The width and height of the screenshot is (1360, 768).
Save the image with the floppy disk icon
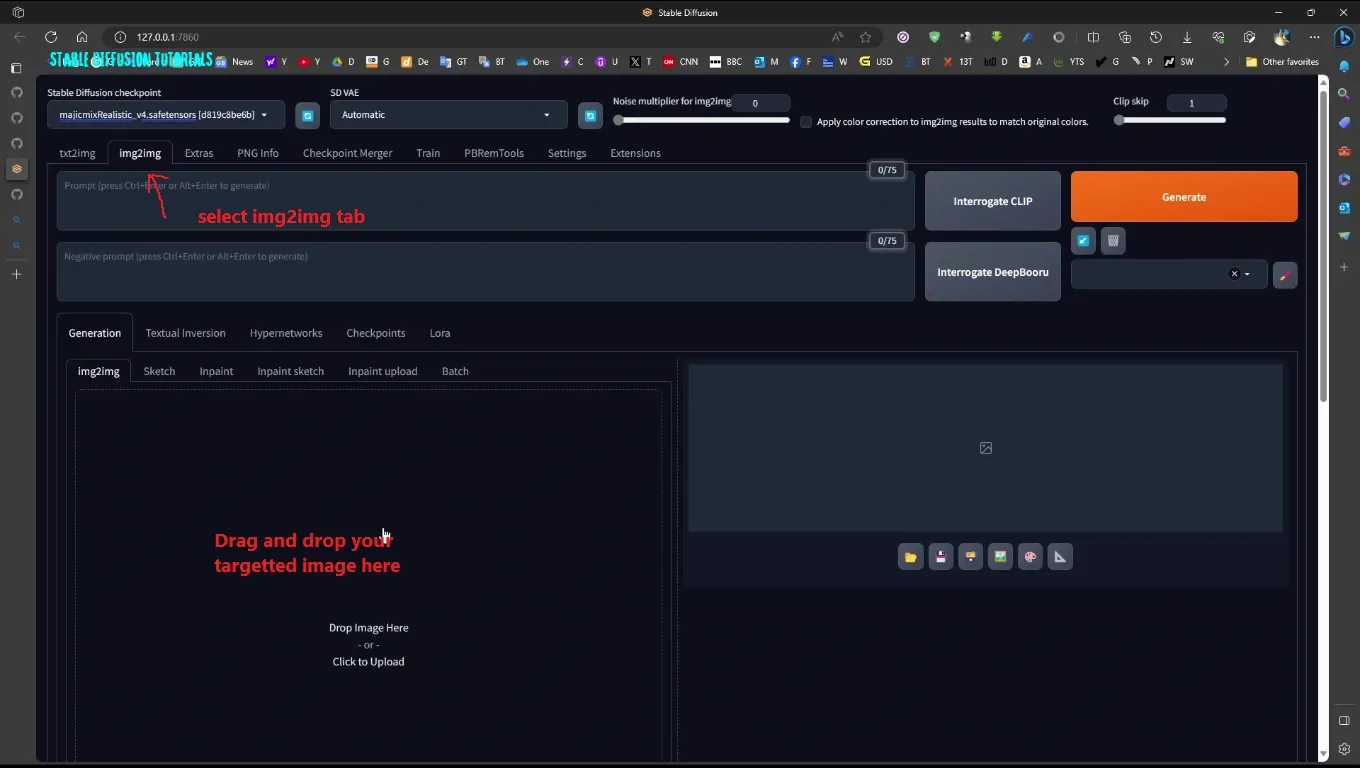pos(940,557)
